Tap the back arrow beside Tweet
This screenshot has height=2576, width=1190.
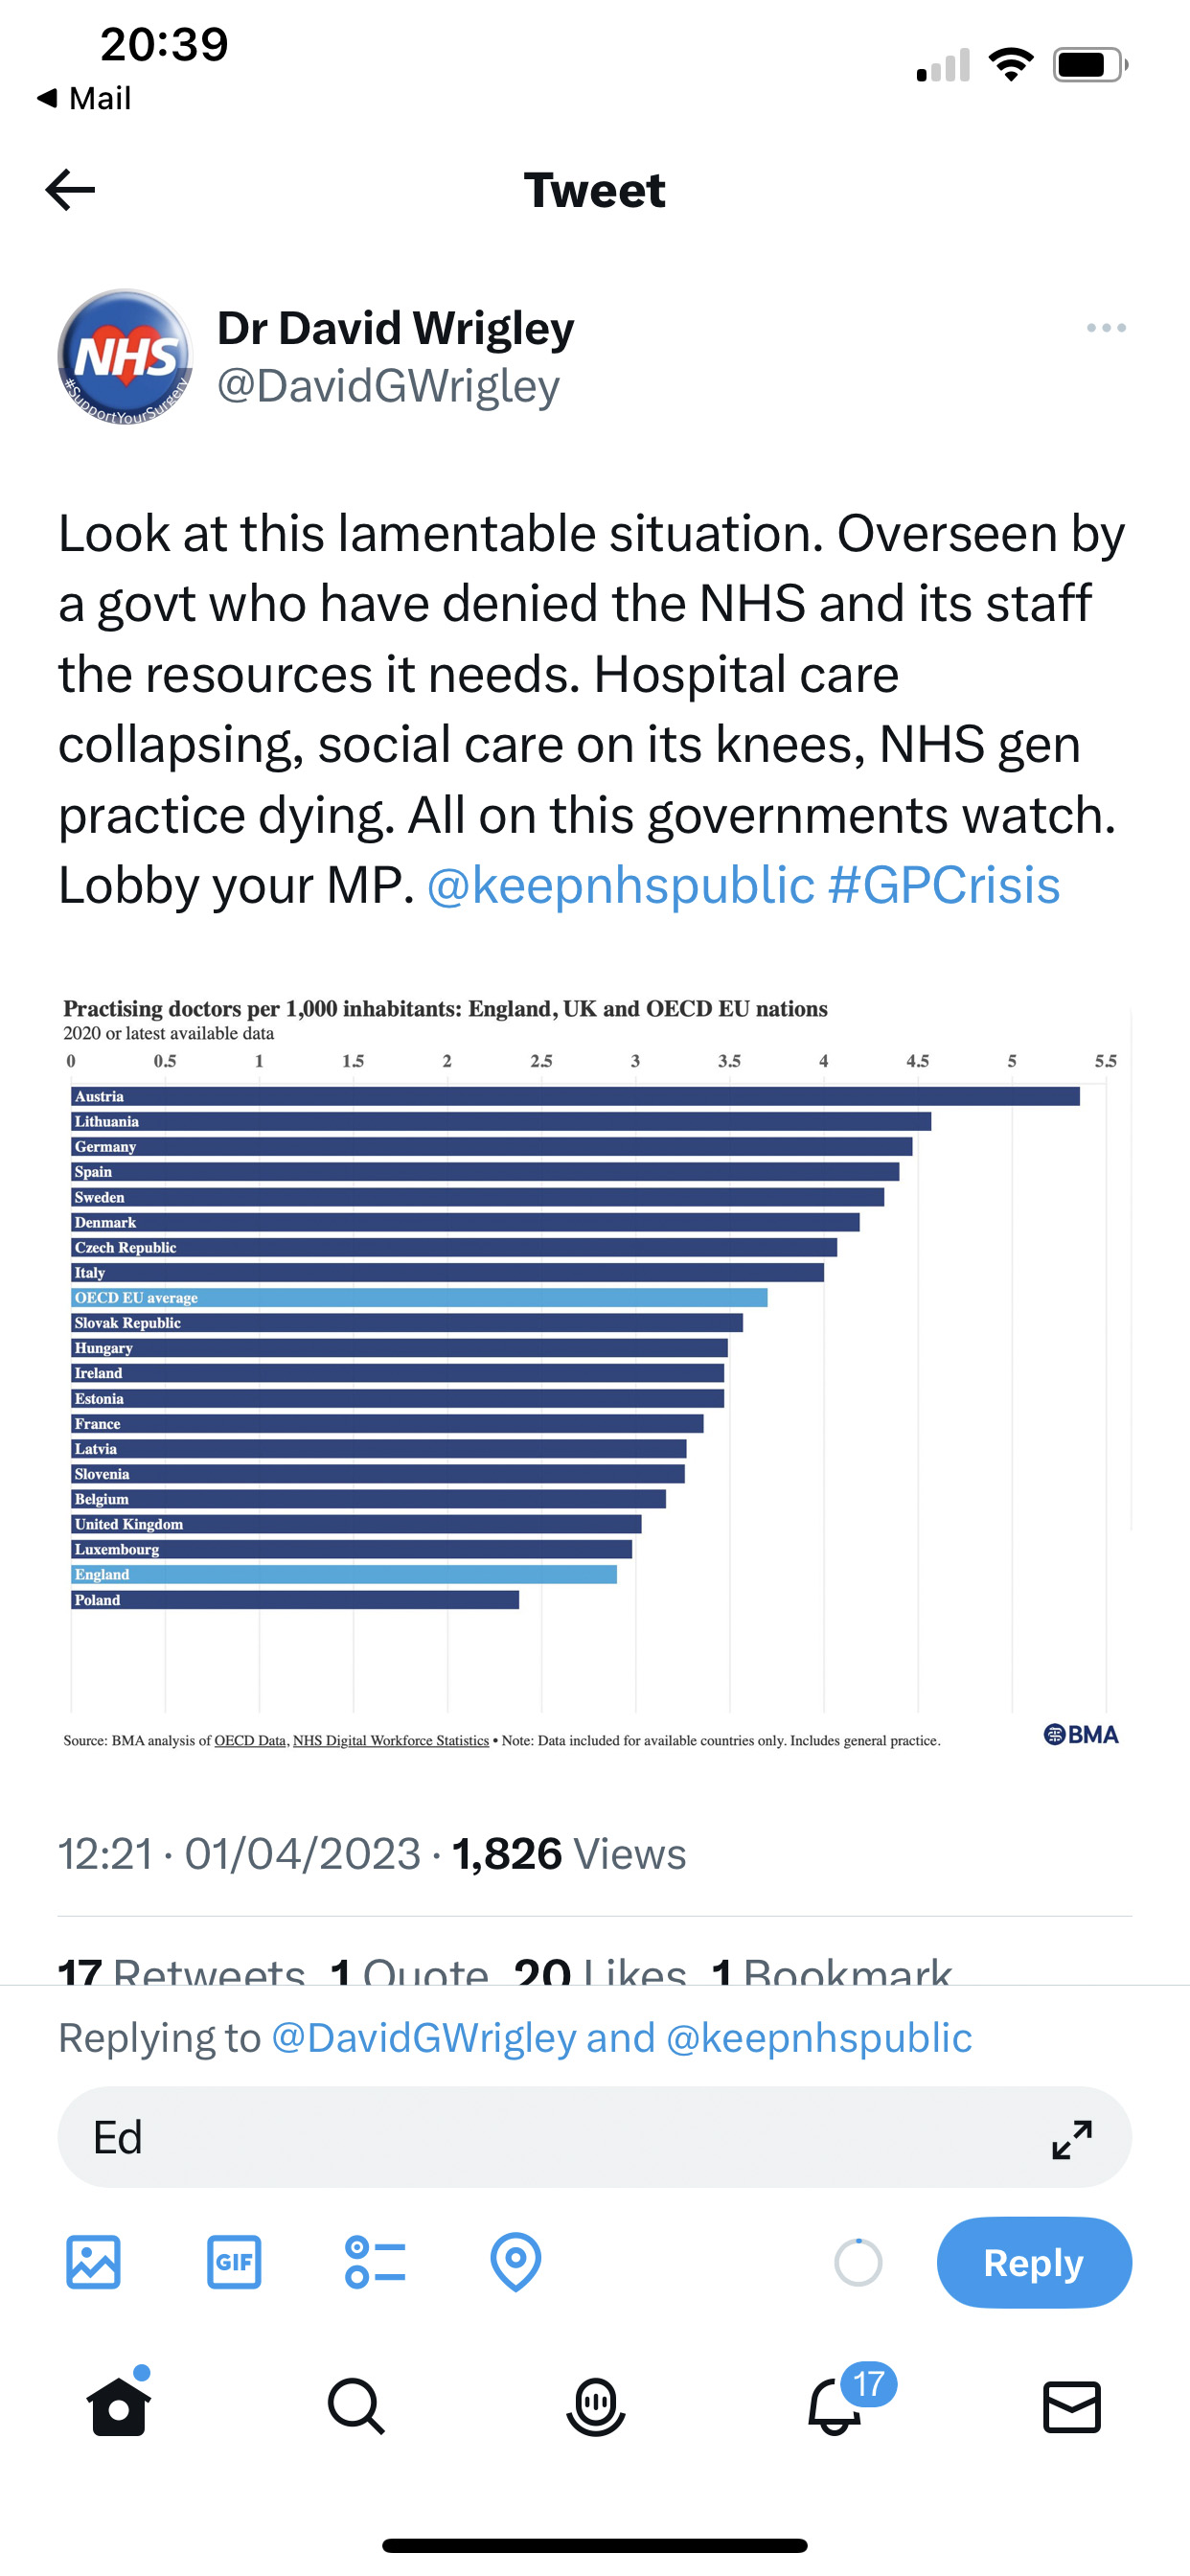pos(70,190)
